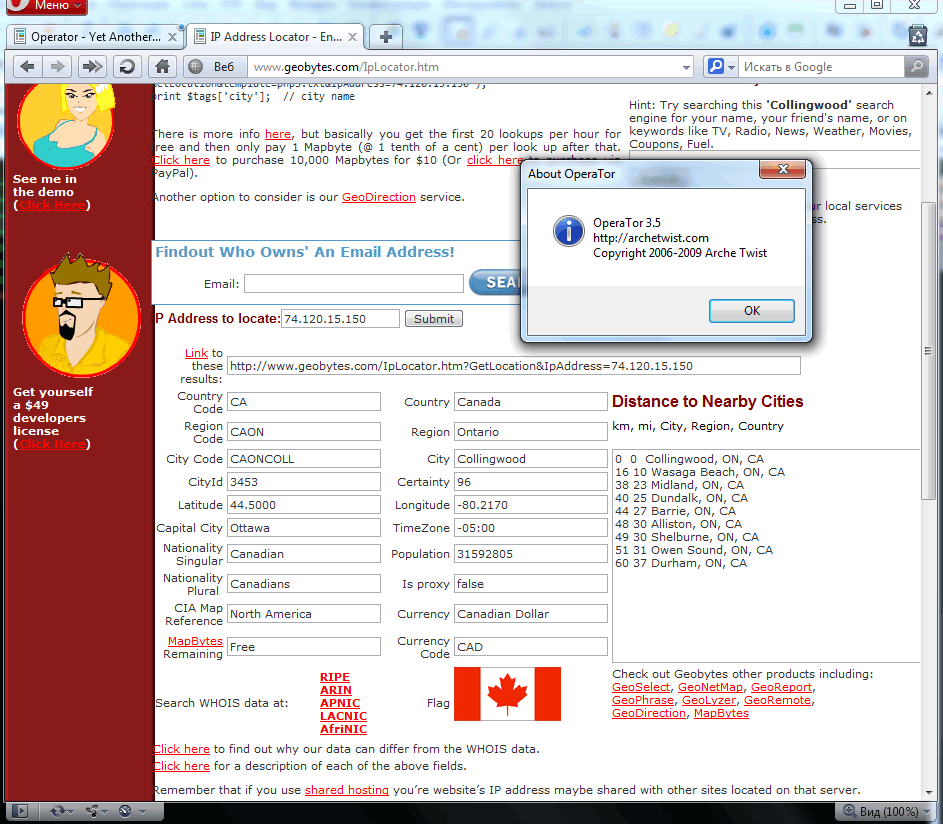Image resolution: width=943 pixels, height=824 pixels.
Task: Click the Canadian flag image
Action: click(507, 694)
